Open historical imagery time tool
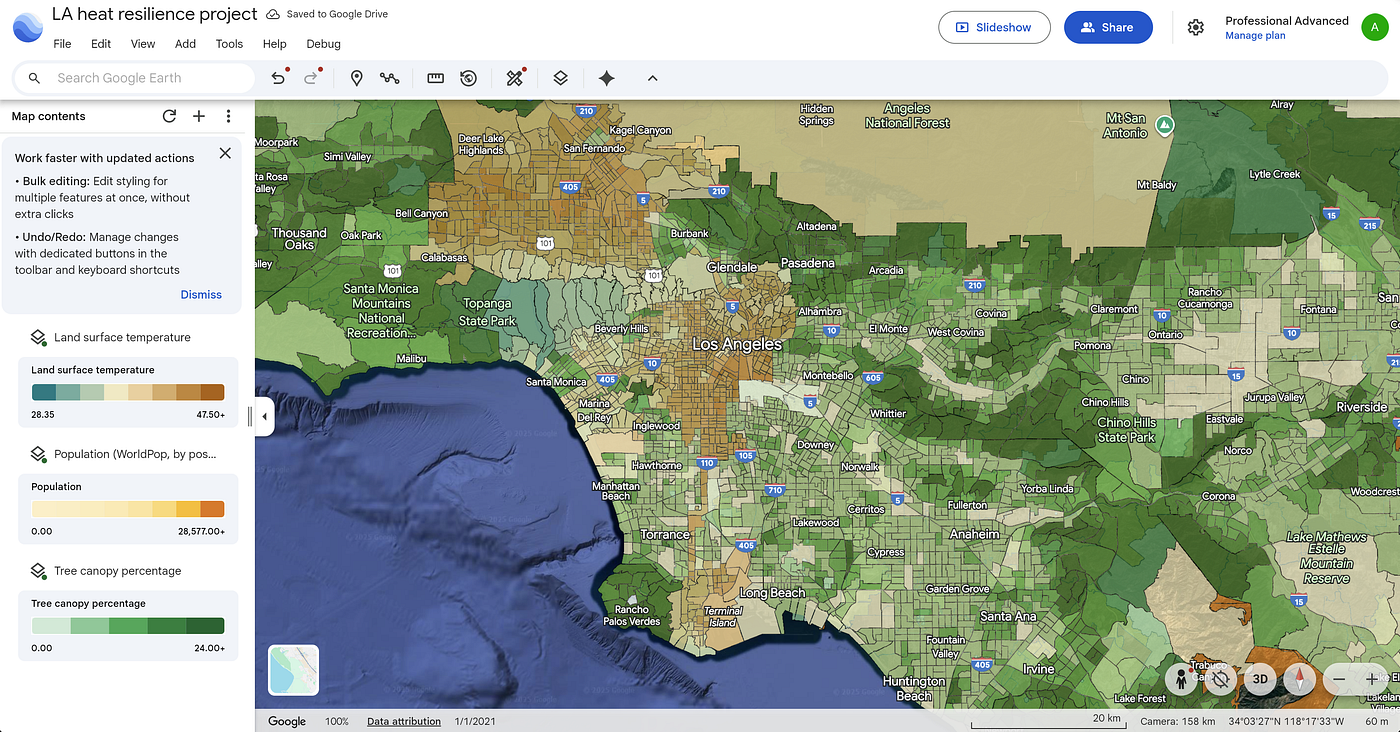The image size is (1400, 732). click(468, 78)
